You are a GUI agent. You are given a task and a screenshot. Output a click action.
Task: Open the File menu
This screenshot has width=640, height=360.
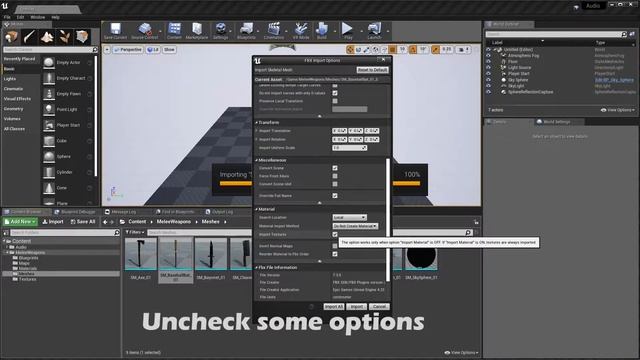pyautogui.click(x=7, y=18)
